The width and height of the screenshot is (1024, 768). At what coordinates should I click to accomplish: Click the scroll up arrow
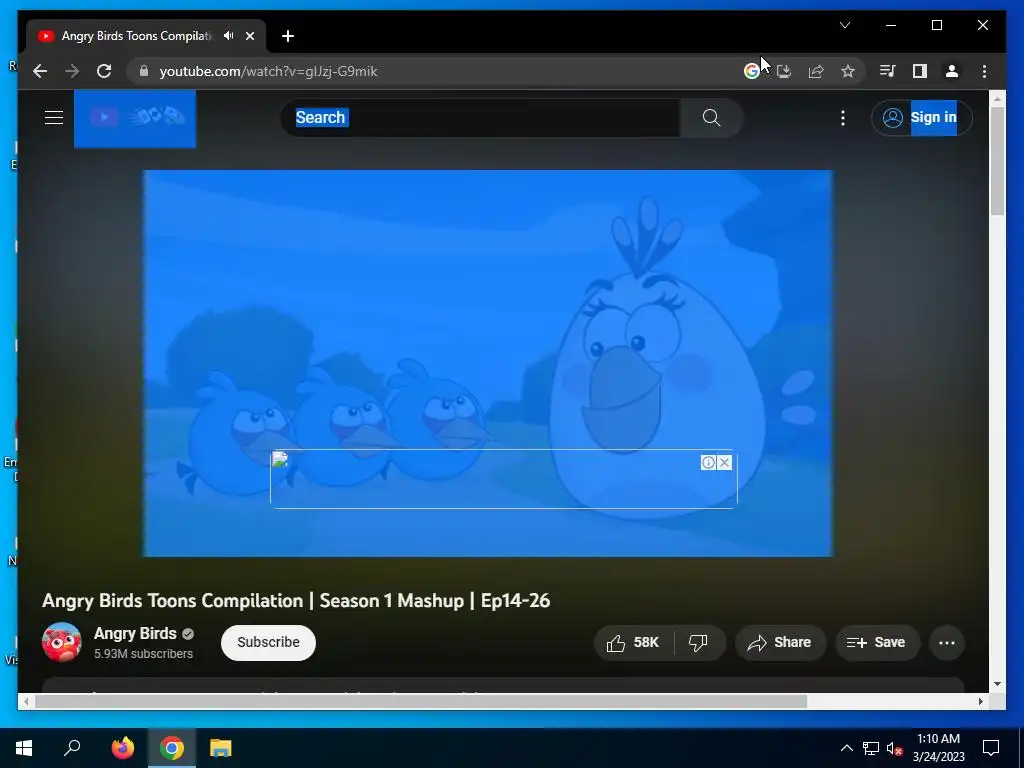tap(997, 99)
